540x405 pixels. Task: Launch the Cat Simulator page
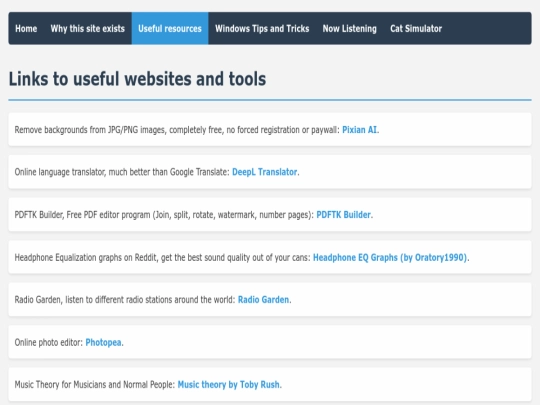coord(416,29)
